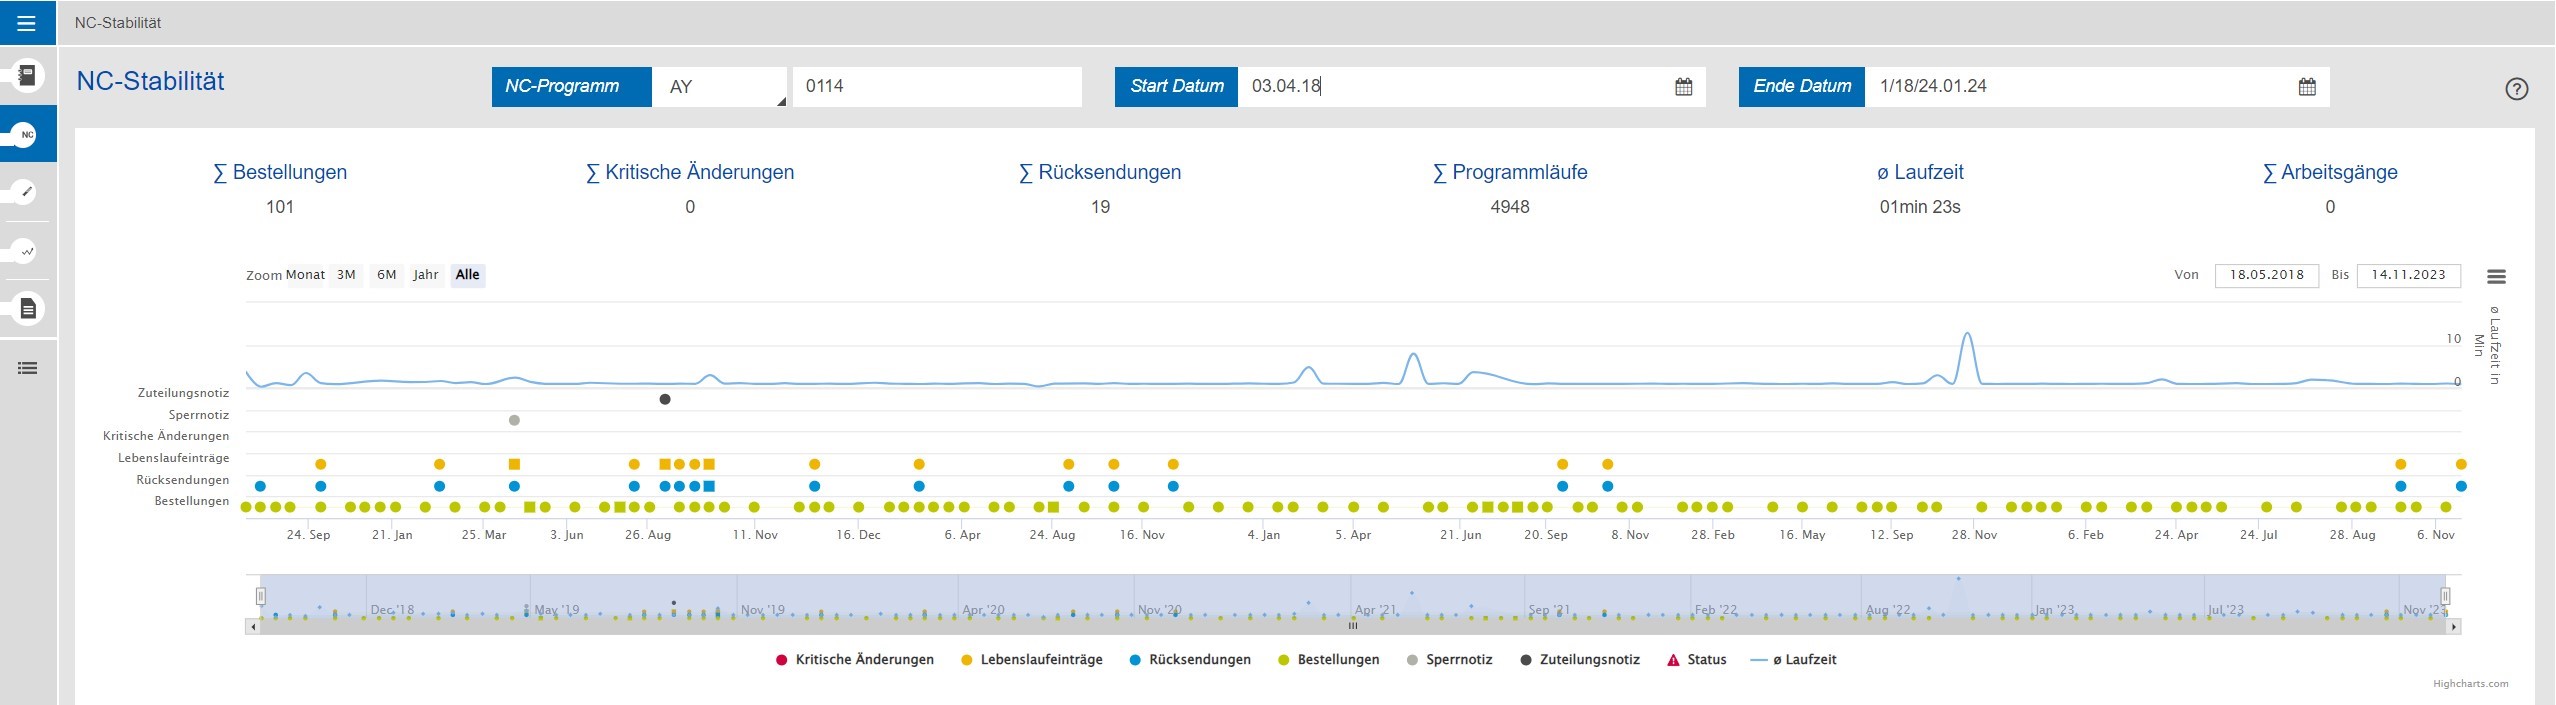Image resolution: width=2556 pixels, height=705 pixels.
Task: Click the Highcharts.com credit link
Action: pos(2470,684)
